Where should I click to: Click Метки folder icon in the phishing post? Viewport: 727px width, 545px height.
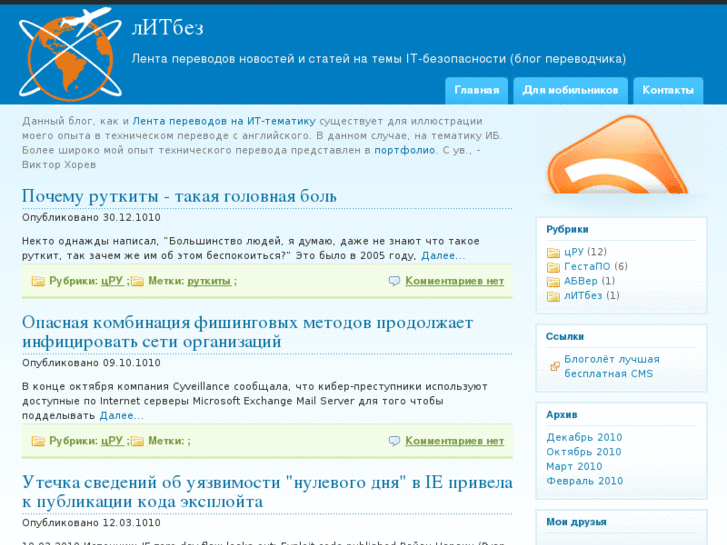coord(137,441)
